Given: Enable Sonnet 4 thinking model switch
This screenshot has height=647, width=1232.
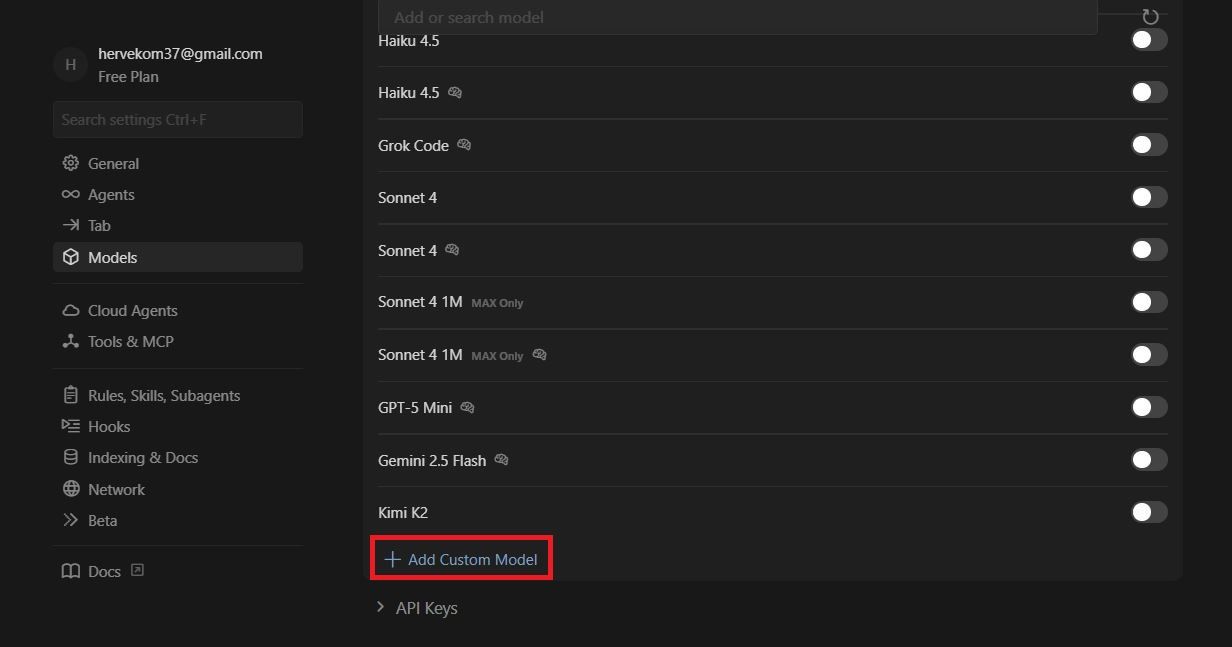Looking at the screenshot, I should 1149,250.
